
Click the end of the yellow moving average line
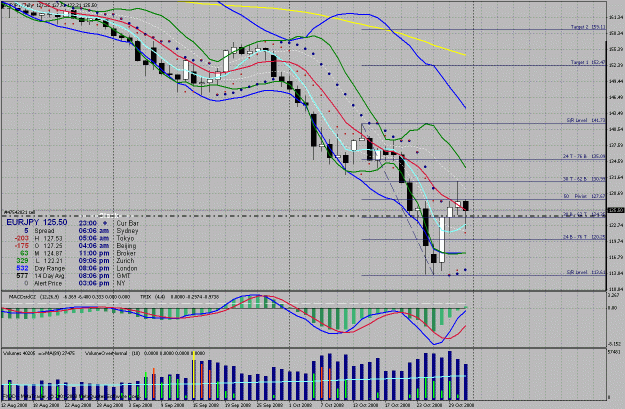pos(465,55)
